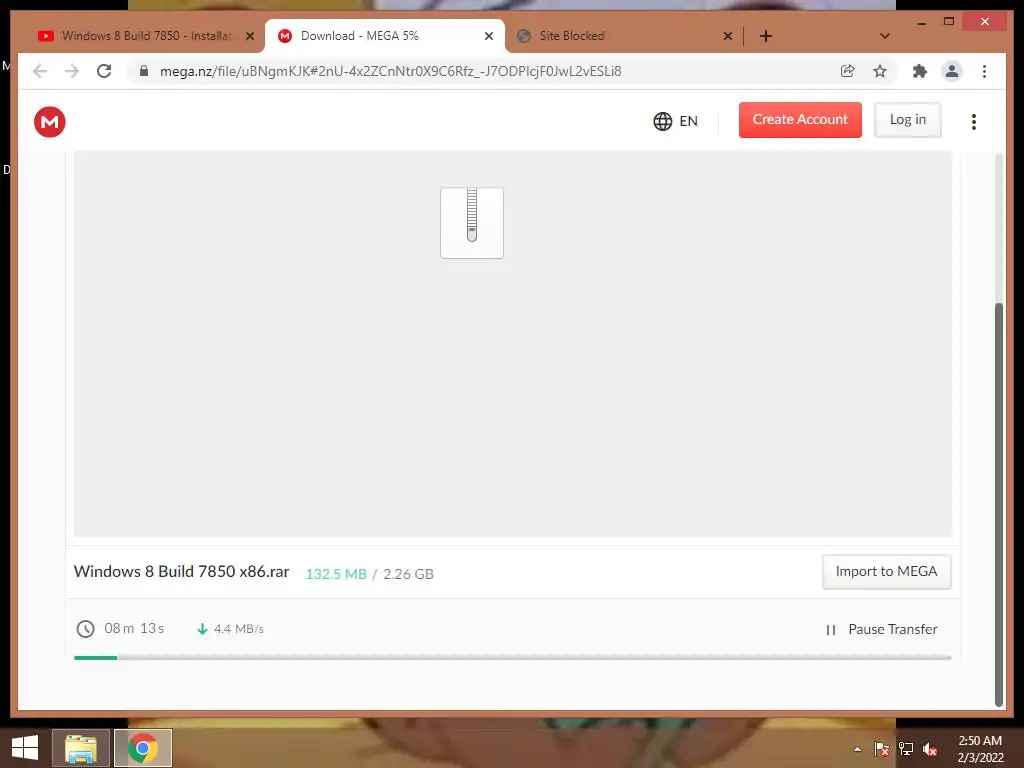Minimize the Chrome window
This screenshot has width=1024, height=768.
pos(921,22)
